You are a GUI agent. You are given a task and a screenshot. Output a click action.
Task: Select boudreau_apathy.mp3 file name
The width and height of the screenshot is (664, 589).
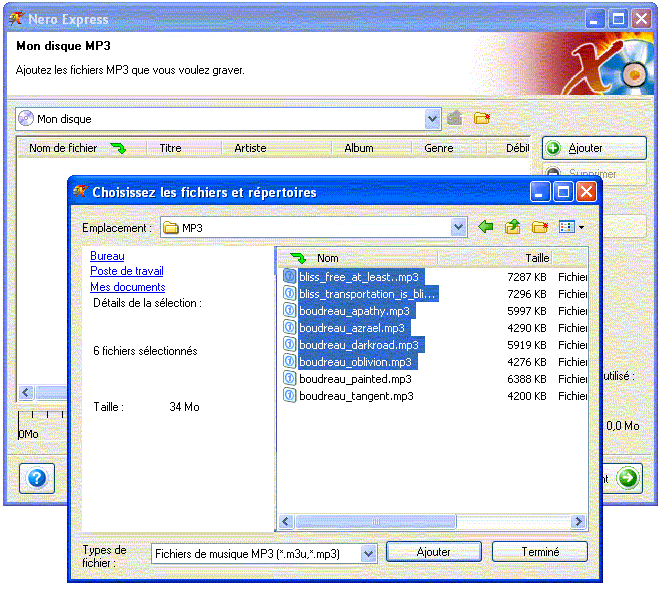354,311
